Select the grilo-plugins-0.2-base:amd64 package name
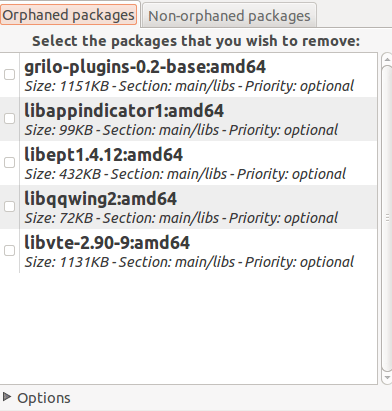The image size is (392, 411). tap(145, 67)
